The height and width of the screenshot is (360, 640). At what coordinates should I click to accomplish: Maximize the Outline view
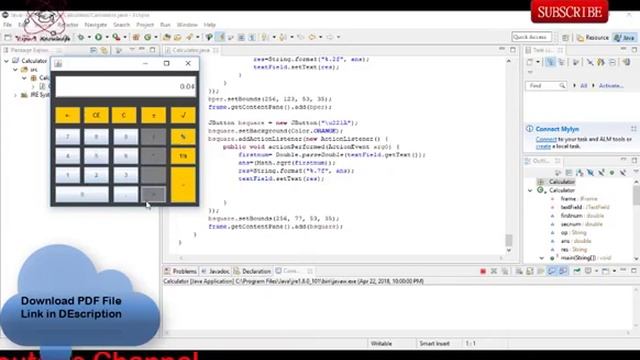point(634,160)
